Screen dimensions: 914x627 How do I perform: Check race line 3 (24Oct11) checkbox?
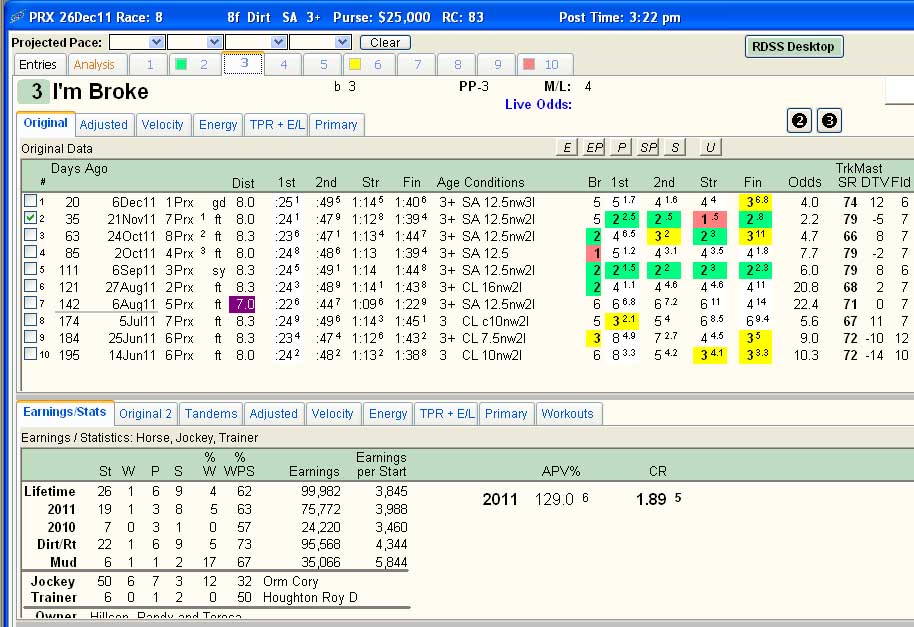[x=30, y=235]
